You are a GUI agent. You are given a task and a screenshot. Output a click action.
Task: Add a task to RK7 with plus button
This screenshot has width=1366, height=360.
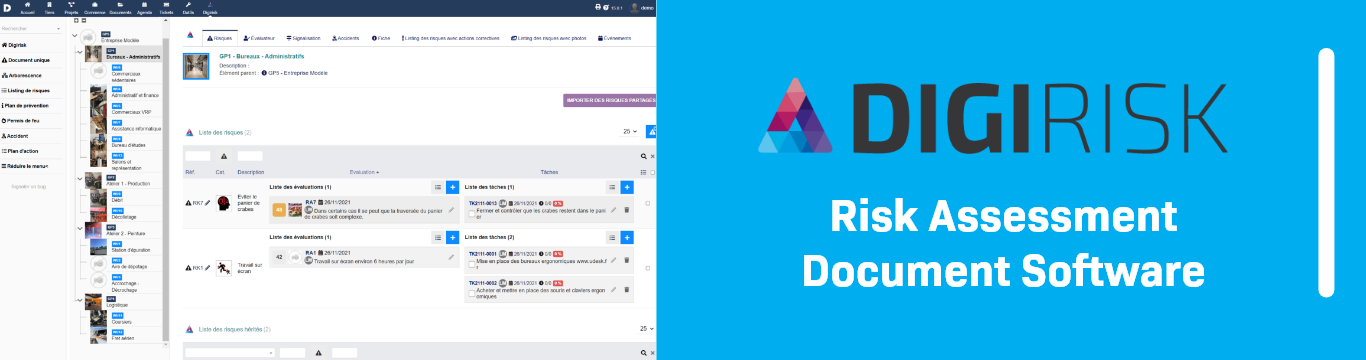[x=627, y=187]
